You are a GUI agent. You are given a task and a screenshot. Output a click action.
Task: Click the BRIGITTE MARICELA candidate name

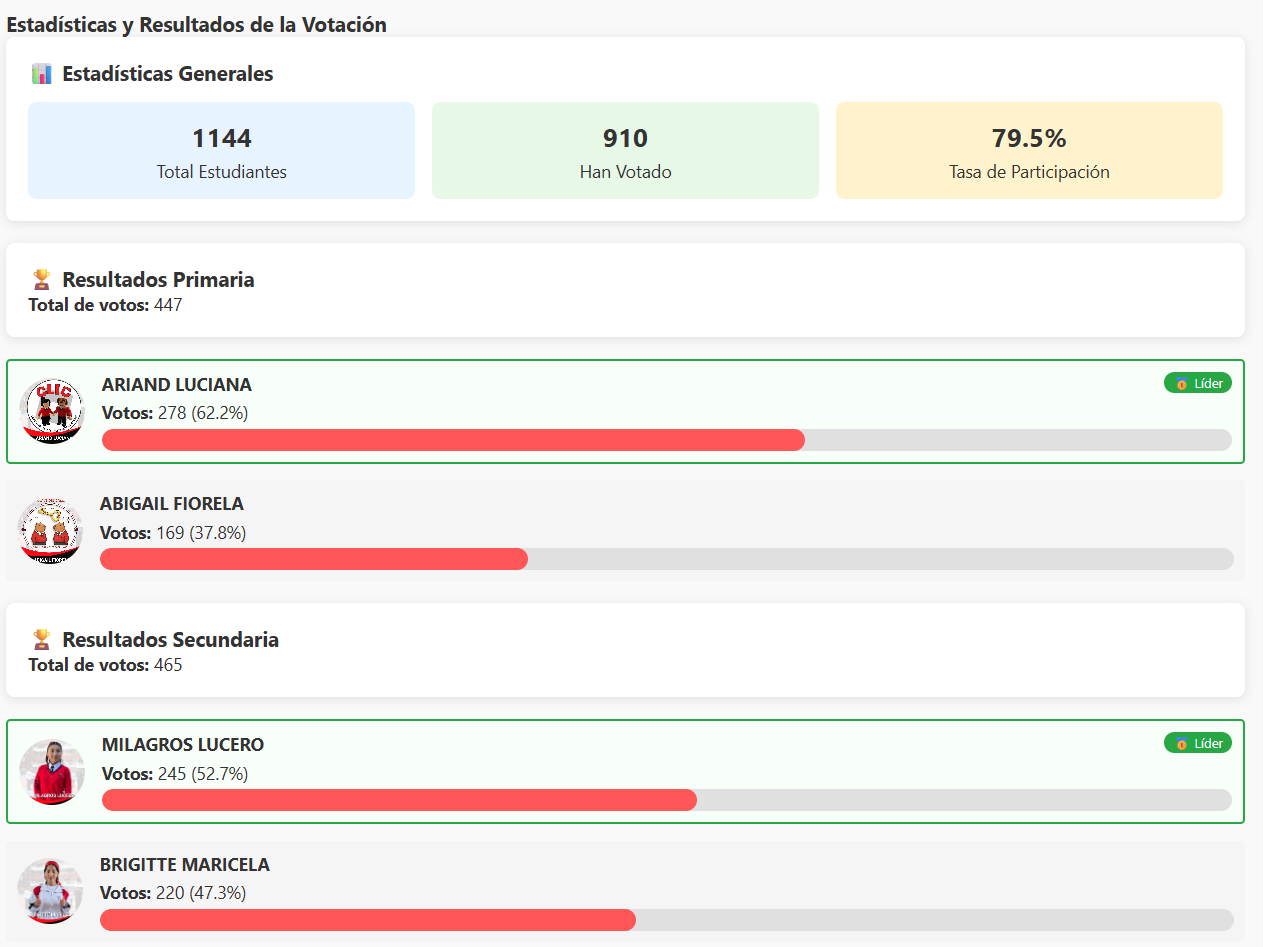tap(185, 865)
